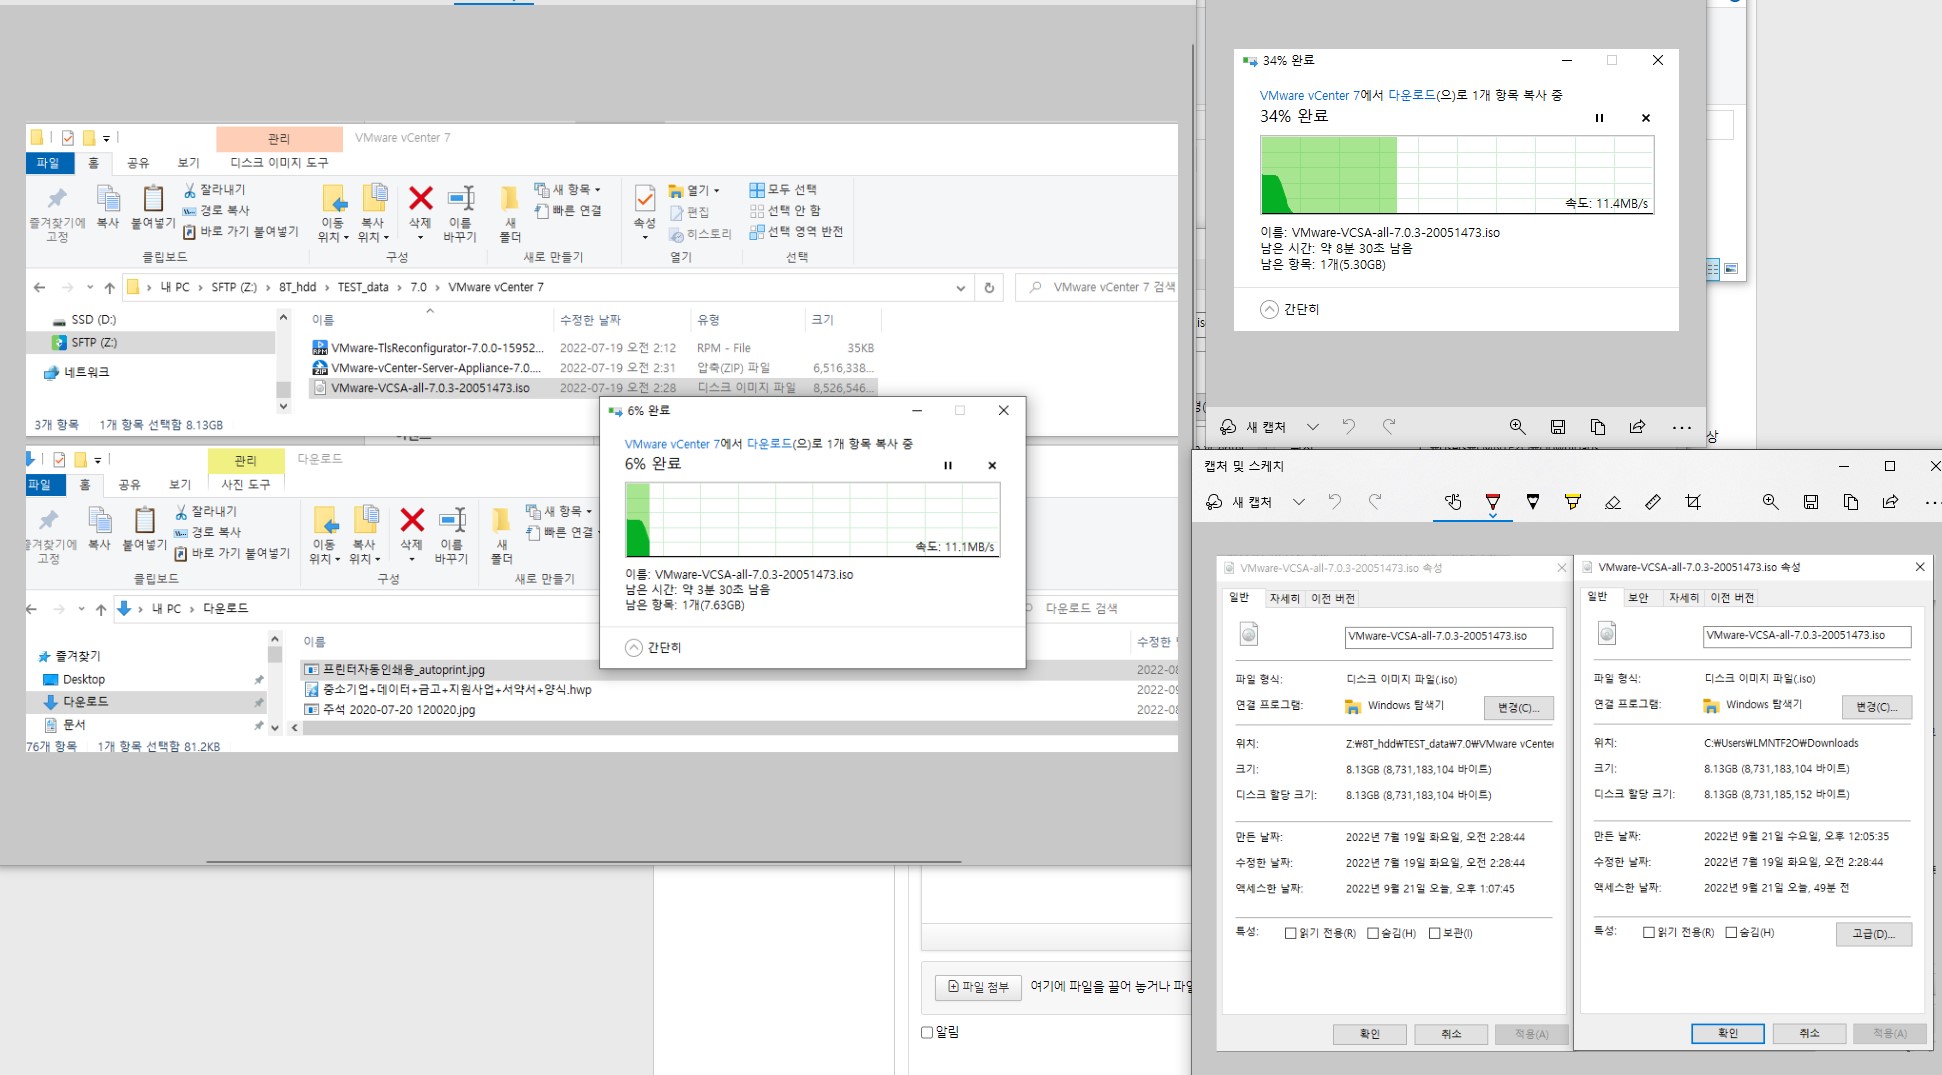The image size is (1942, 1075).
Task: Click 삭제 icon in 다운로드 explorer ribbon
Action: [412, 521]
